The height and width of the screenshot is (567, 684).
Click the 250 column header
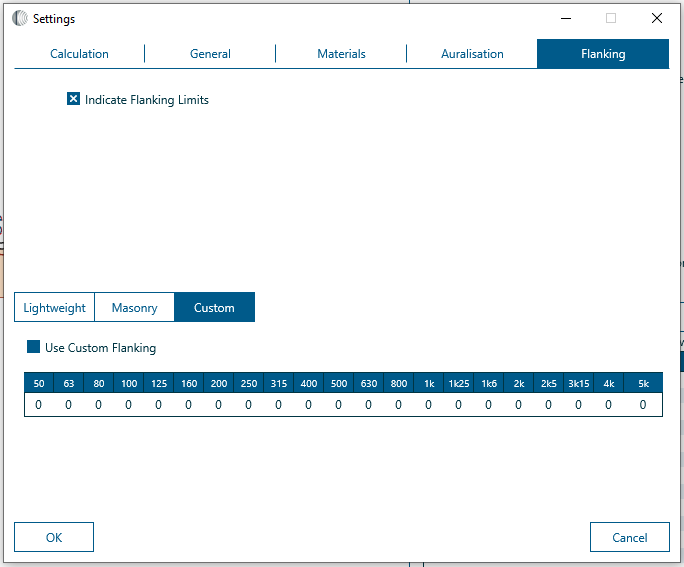pos(249,383)
